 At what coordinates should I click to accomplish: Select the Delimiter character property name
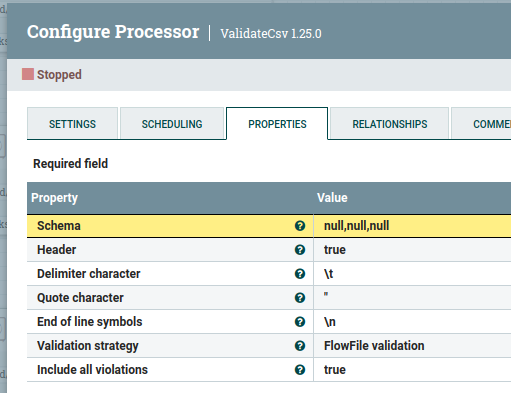[89, 274]
